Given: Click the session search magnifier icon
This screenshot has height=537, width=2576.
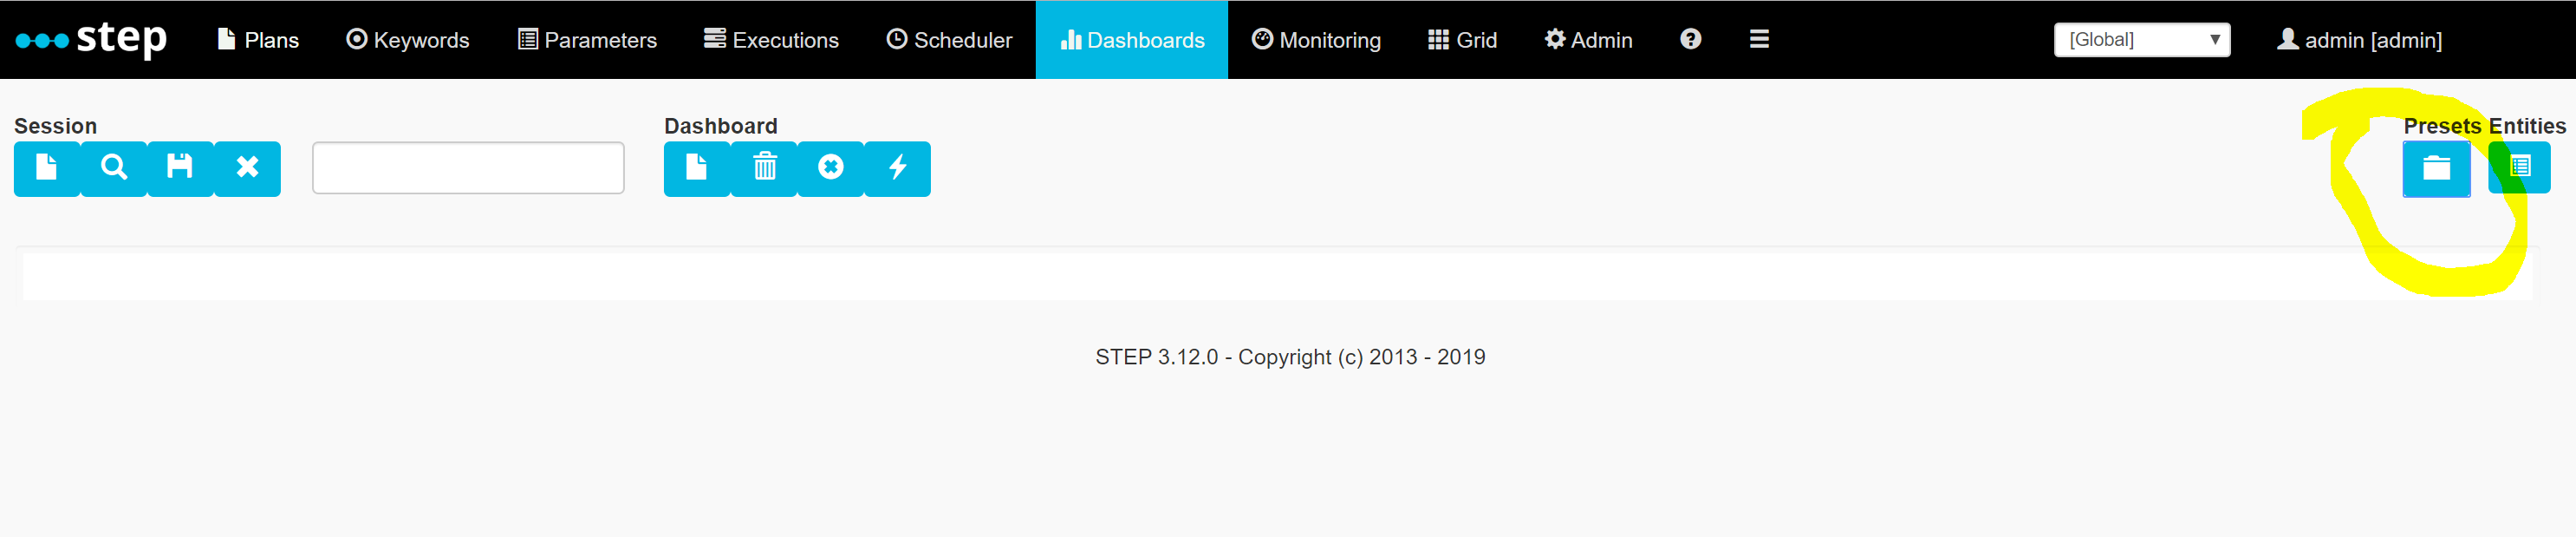Looking at the screenshot, I should click(114, 168).
